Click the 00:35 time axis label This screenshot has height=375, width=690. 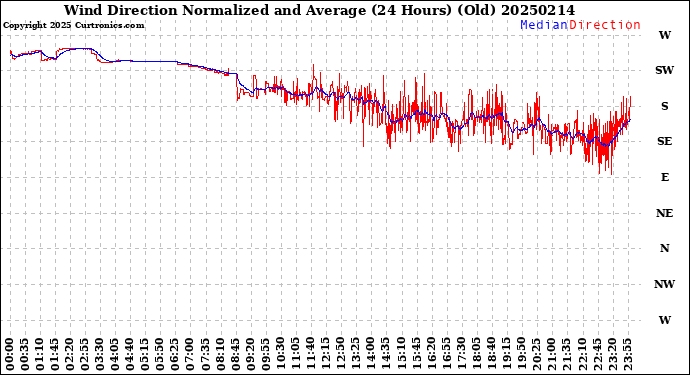25,355
